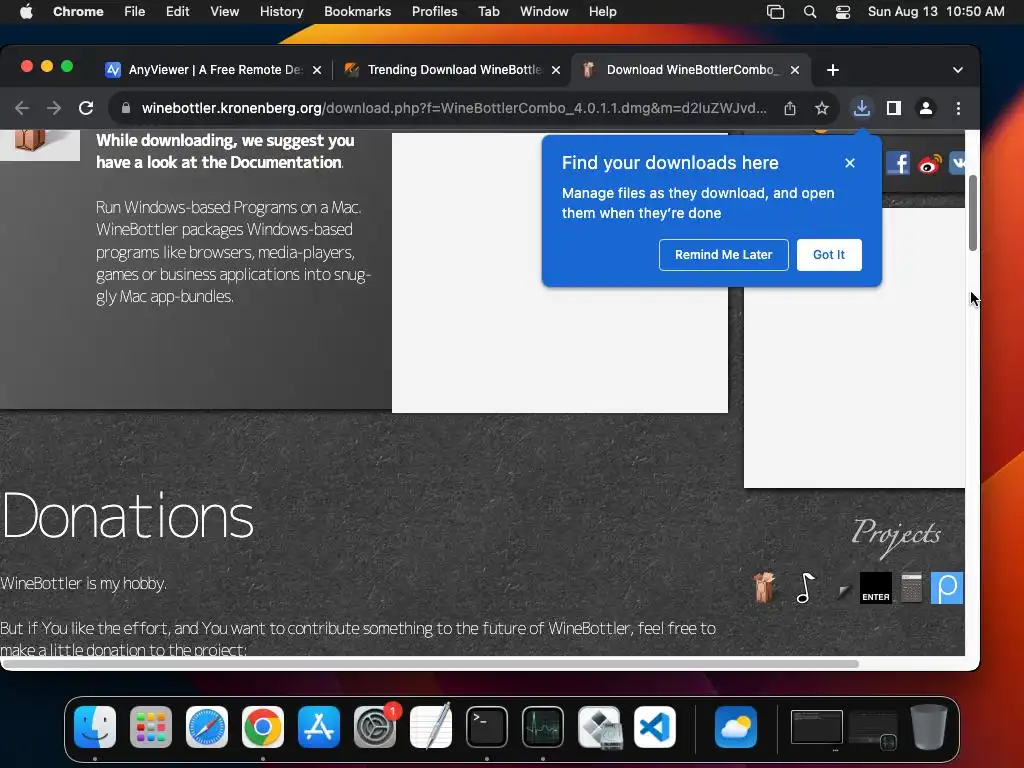
Task: Toggle Chrome side panel icon
Action: click(893, 108)
